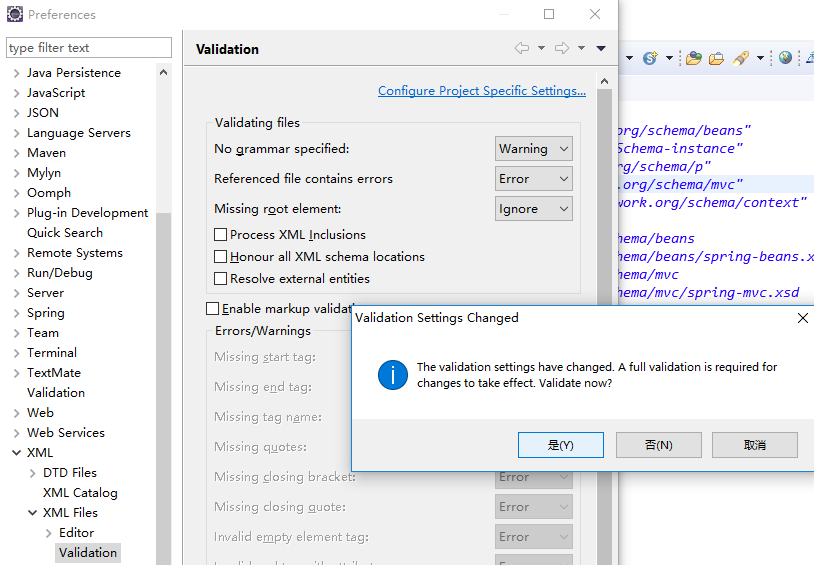The height and width of the screenshot is (565, 814).
Task: Check Resolve external entities
Action: coord(220,279)
